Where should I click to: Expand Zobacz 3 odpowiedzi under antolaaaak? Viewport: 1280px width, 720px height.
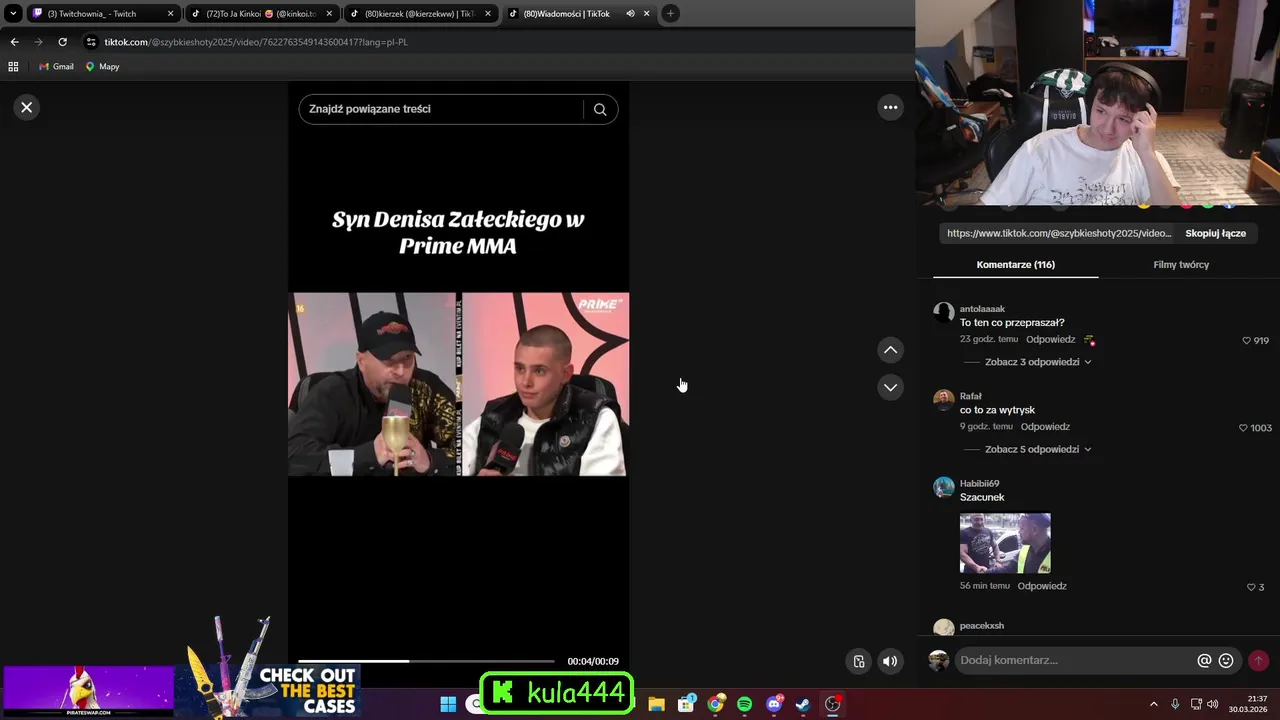pos(1038,362)
